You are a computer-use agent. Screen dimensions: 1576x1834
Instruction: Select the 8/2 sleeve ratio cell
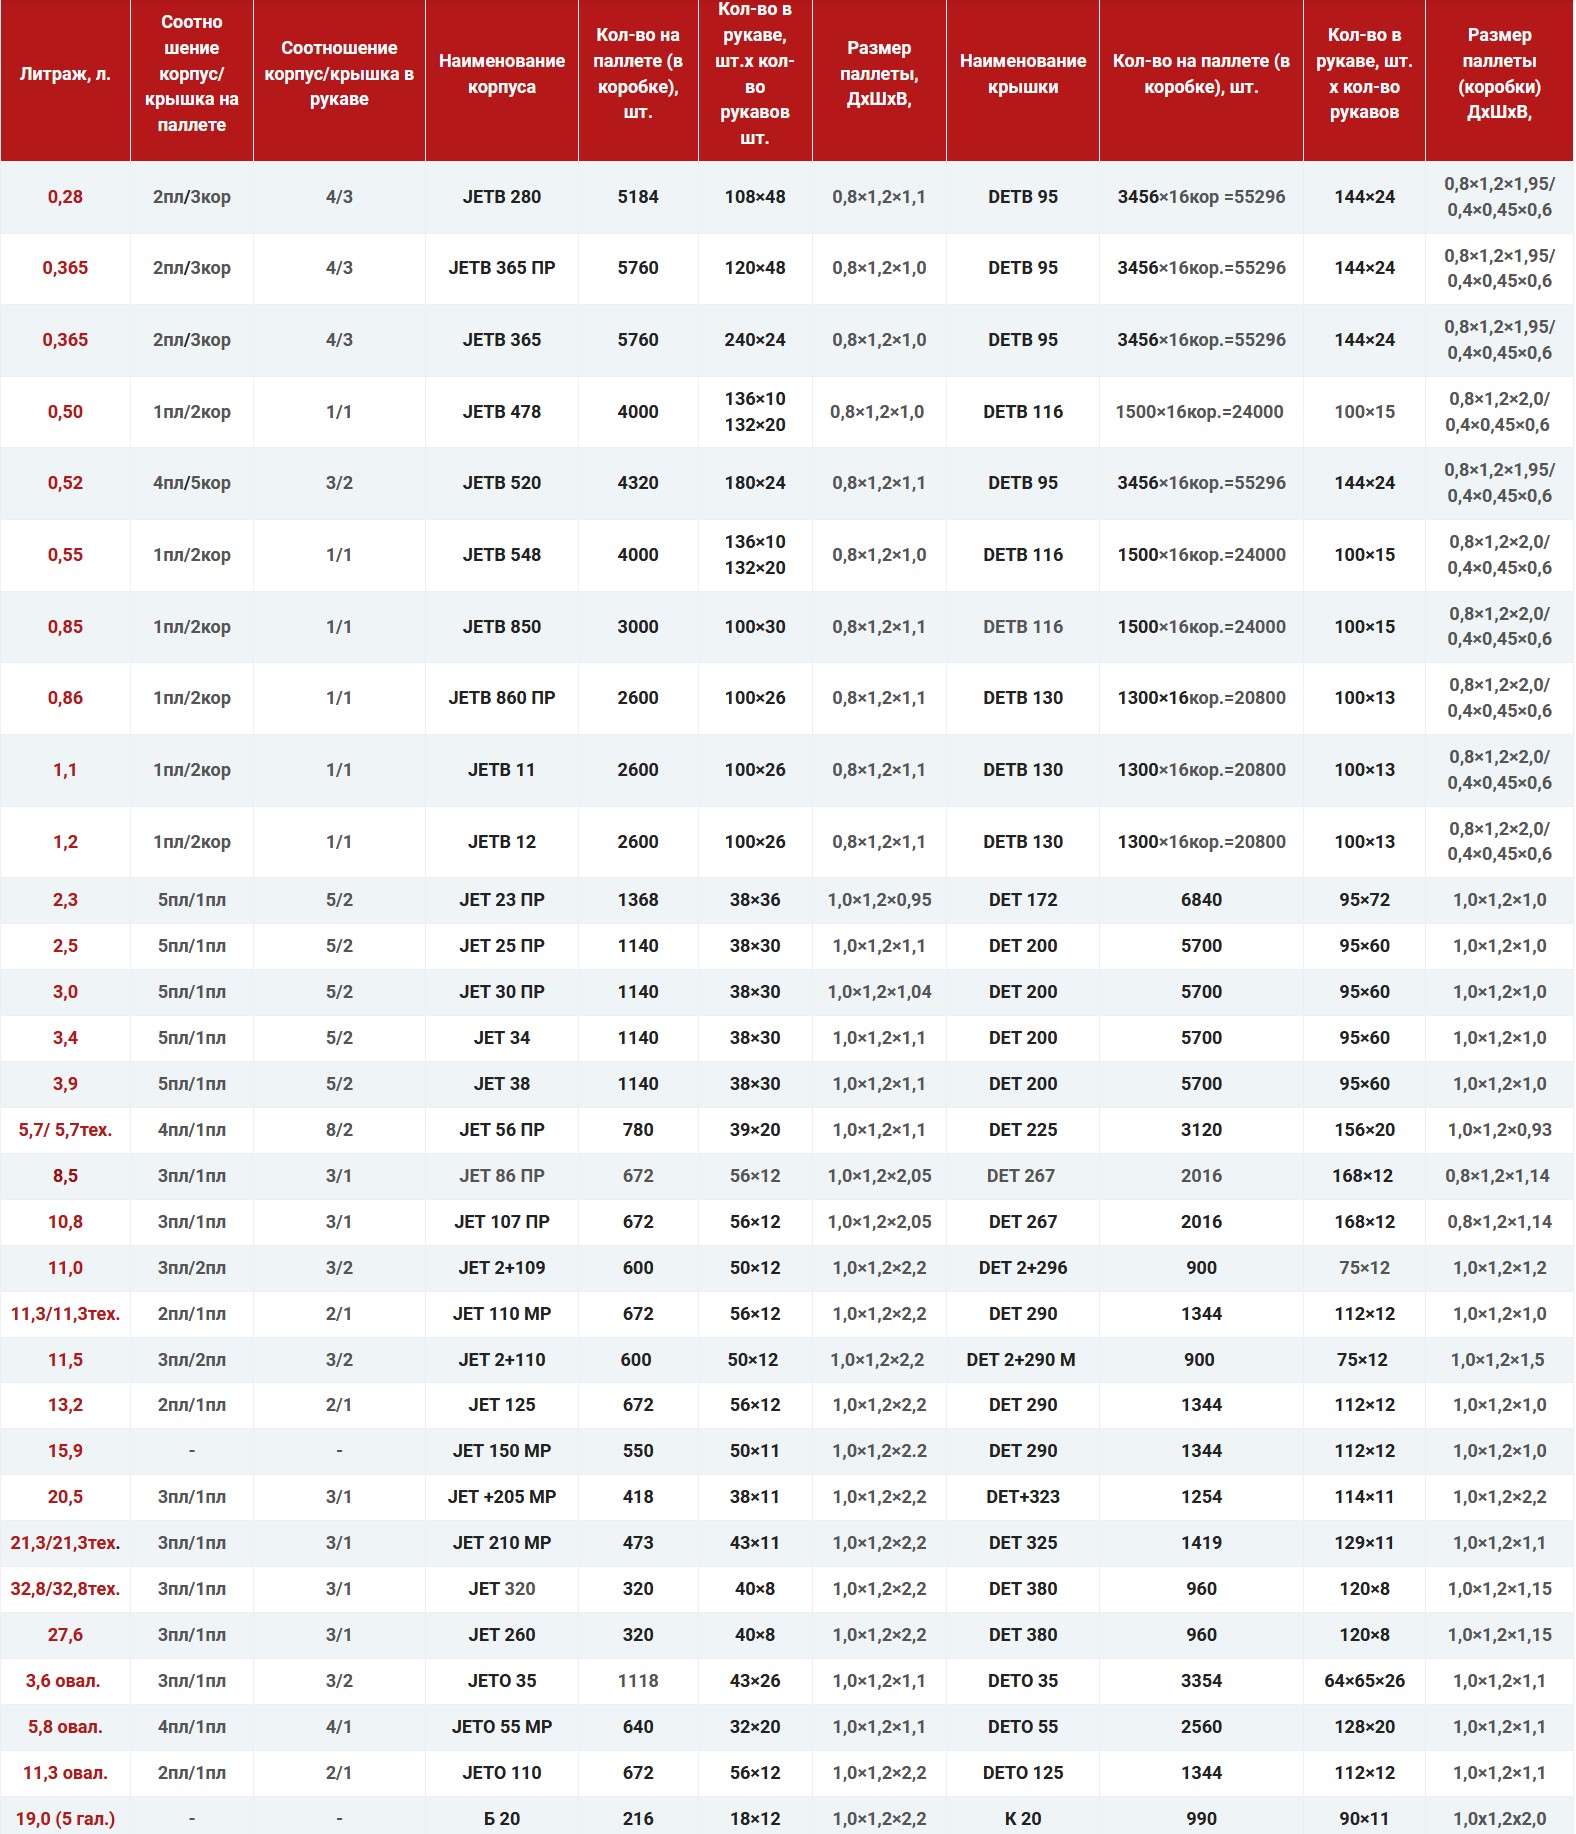pos(339,1130)
